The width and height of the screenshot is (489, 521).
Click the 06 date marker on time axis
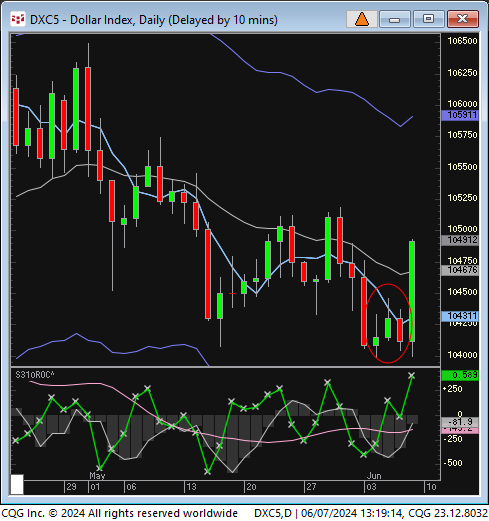click(131, 487)
